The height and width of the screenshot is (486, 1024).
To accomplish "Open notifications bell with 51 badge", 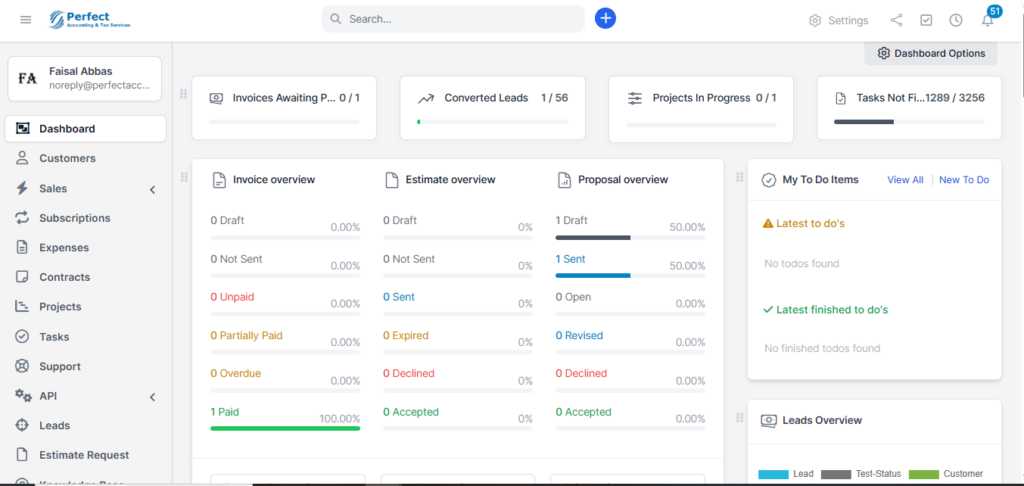I will [987, 20].
